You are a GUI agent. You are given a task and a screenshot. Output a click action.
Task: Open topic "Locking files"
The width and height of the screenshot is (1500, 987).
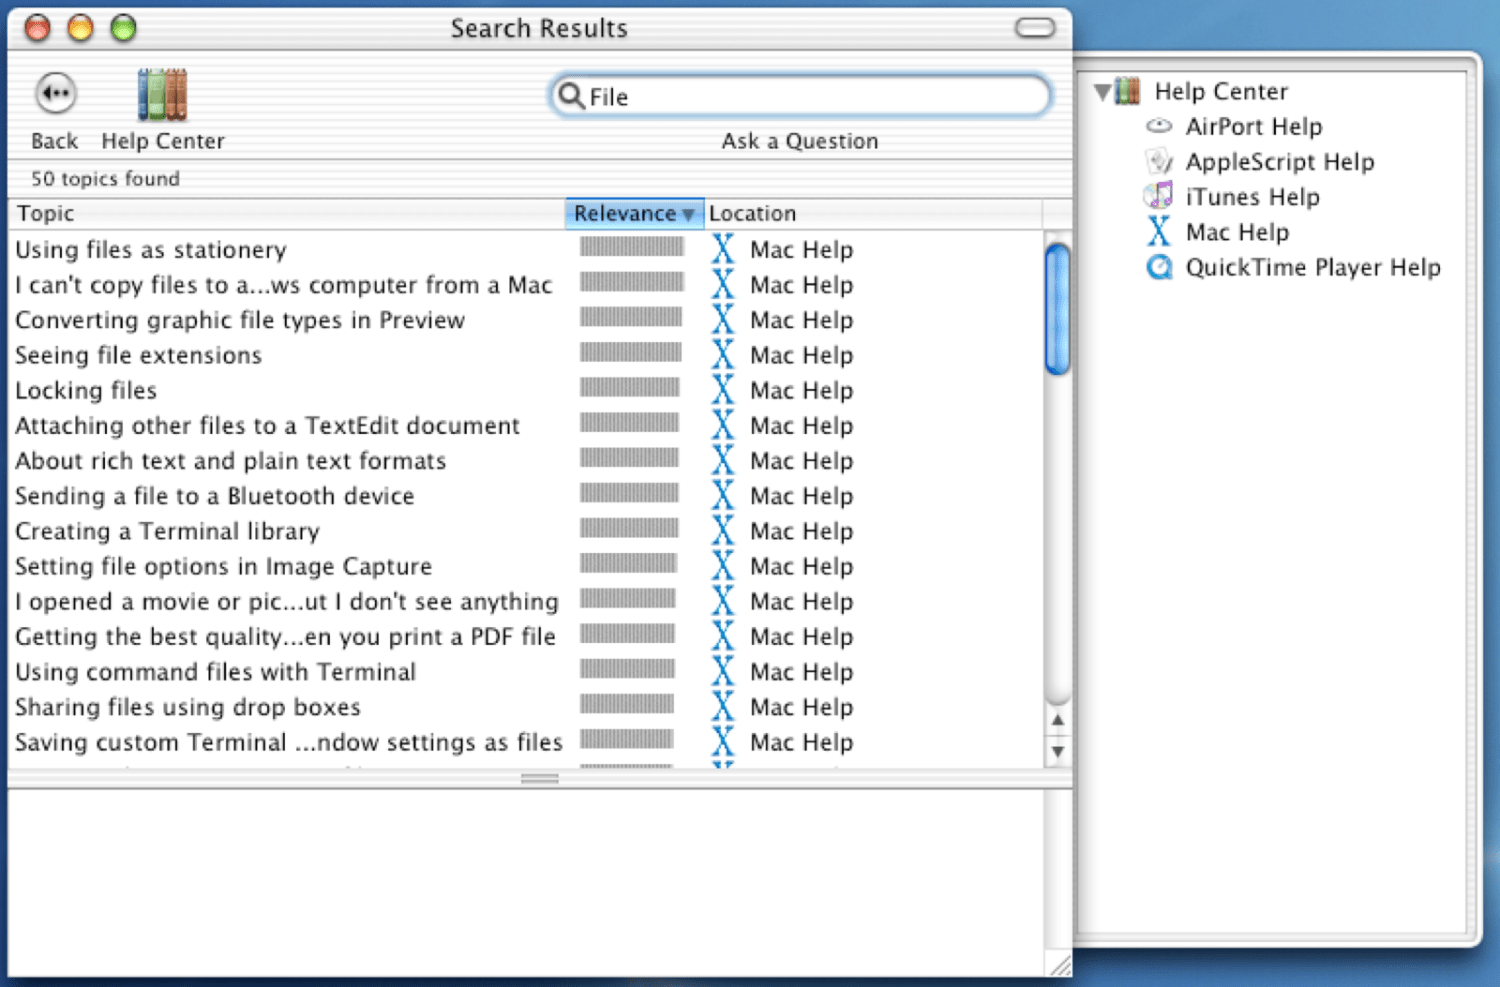(86, 391)
